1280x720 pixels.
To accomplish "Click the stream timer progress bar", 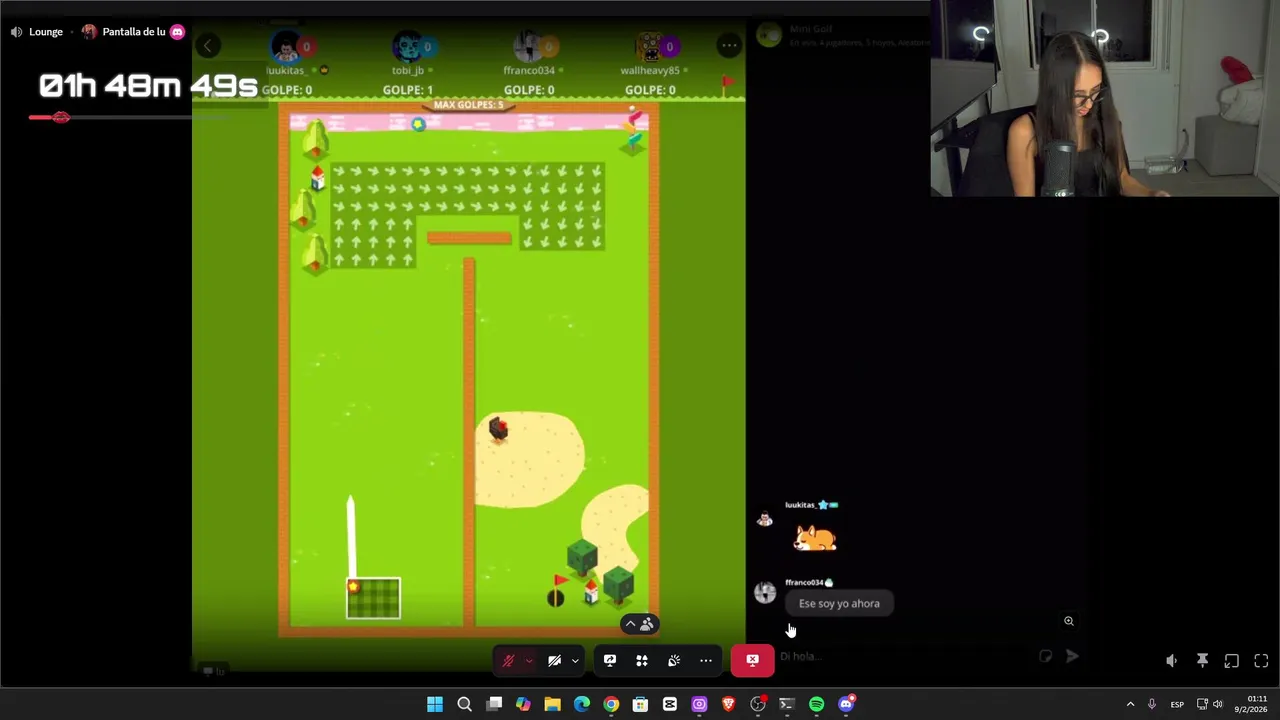I will tap(130, 118).
